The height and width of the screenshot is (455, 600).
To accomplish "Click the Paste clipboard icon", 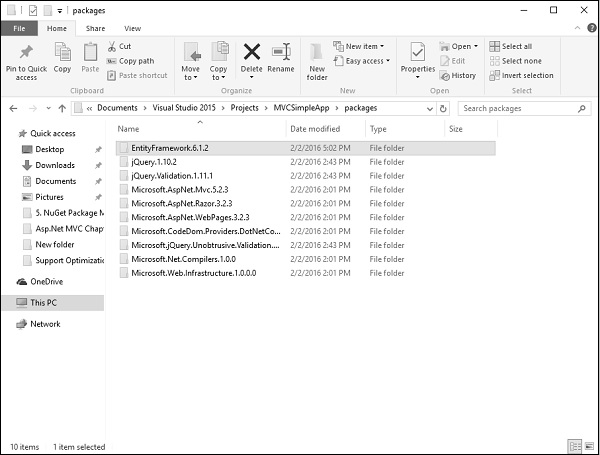I will 90,52.
